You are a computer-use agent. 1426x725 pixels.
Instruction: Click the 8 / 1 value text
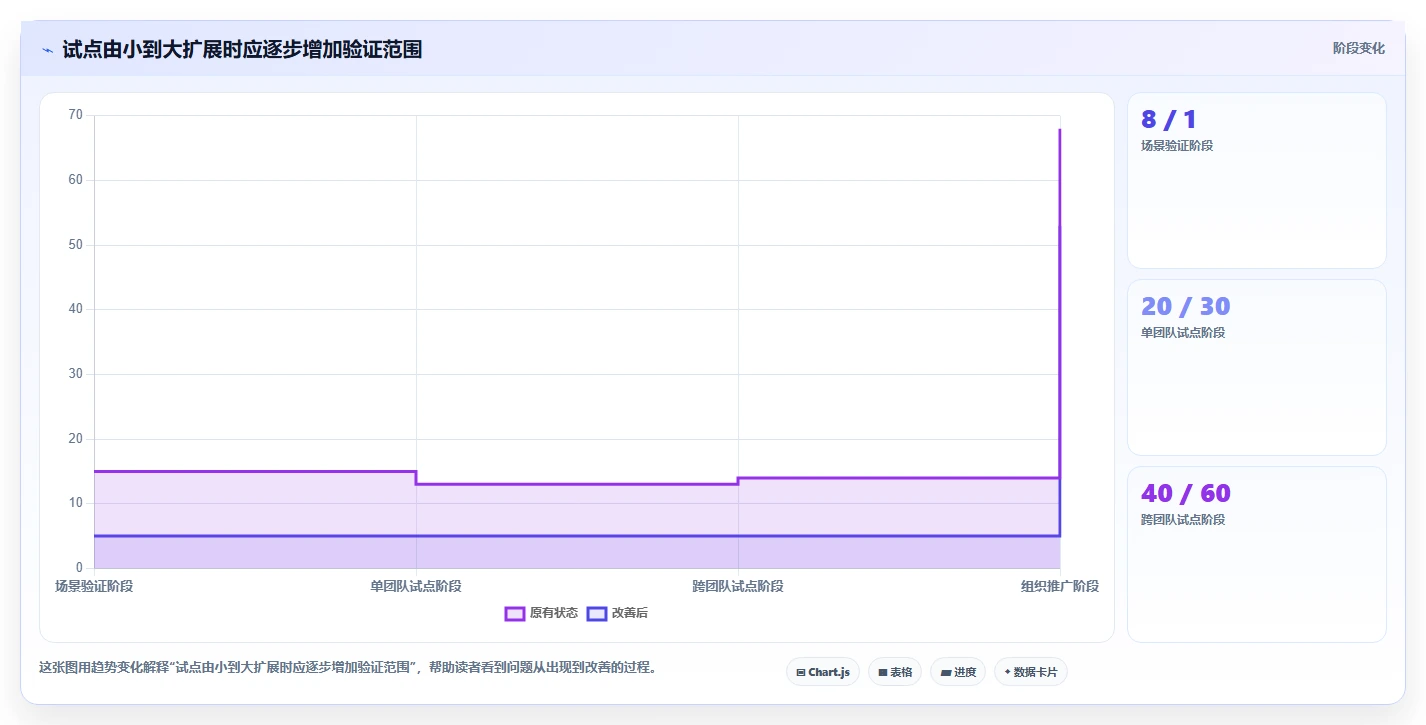pos(1168,120)
